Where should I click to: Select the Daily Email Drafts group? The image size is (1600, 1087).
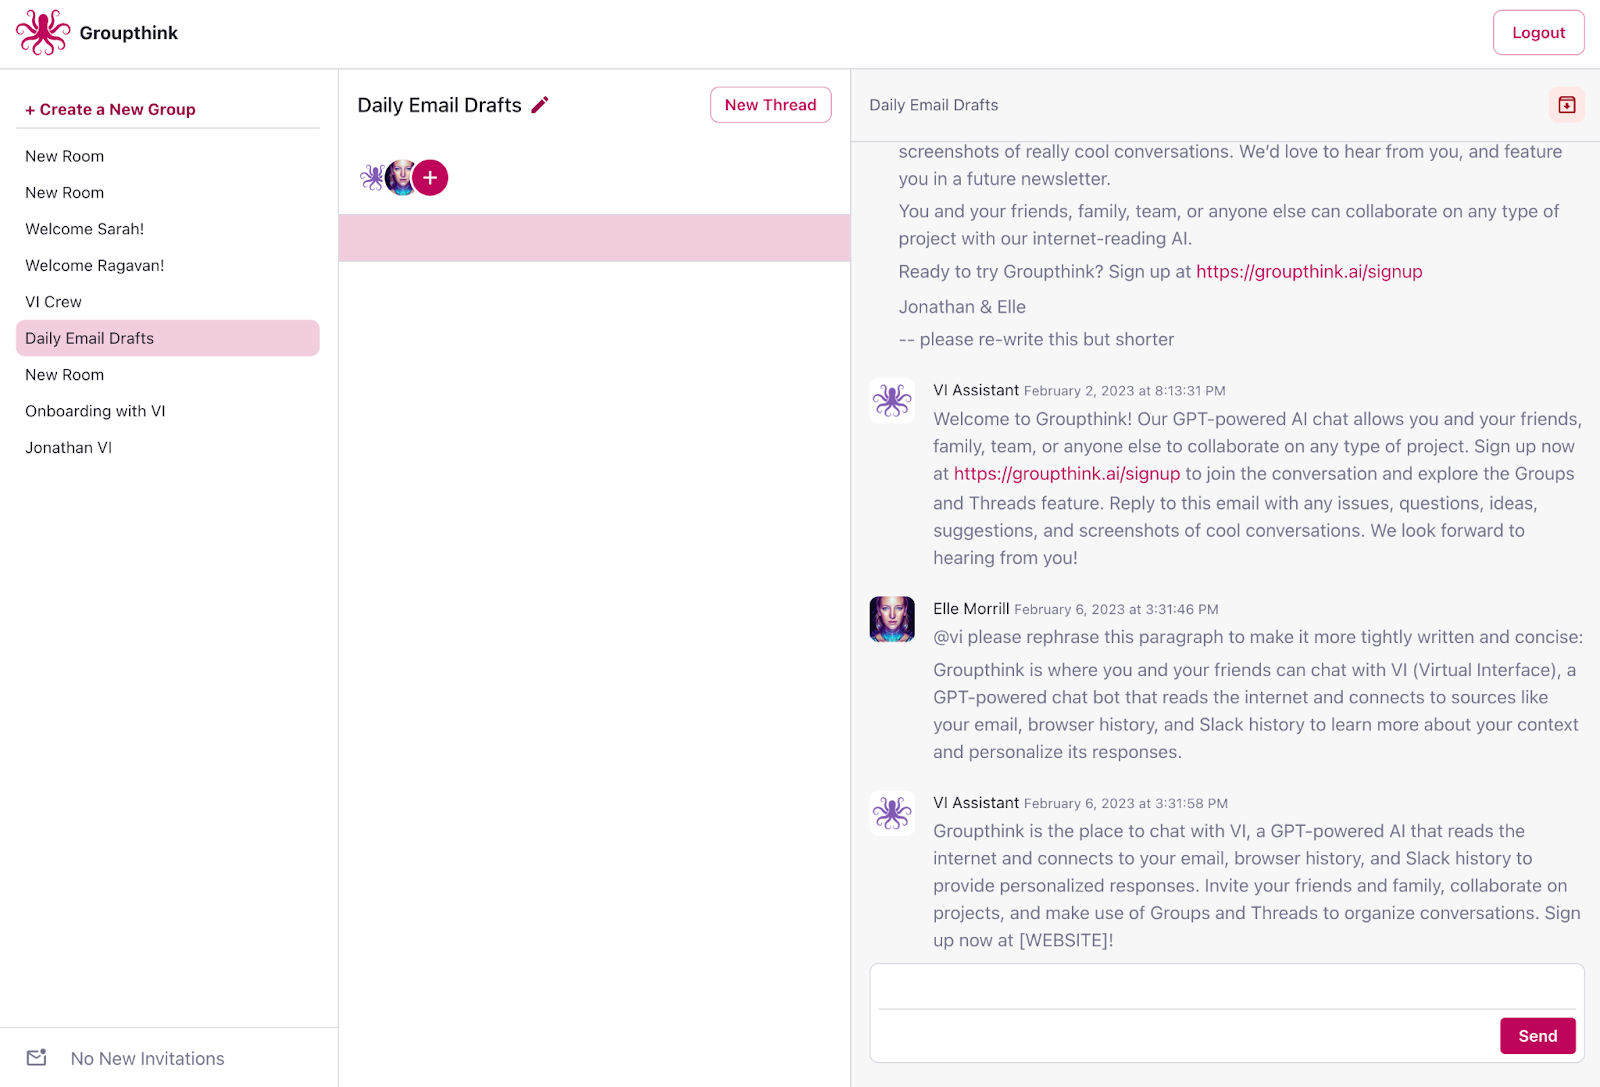pyautogui.click(x=168, y=338)
